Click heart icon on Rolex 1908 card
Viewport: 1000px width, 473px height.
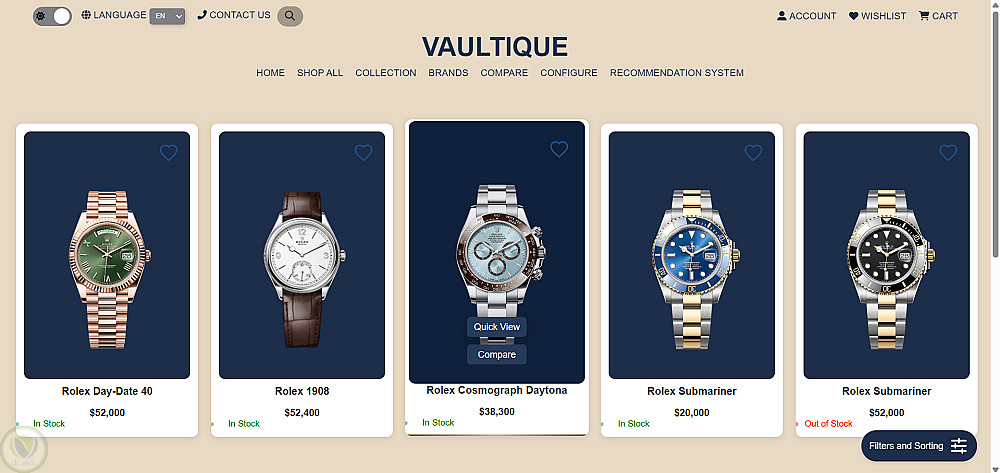point(363,152)
